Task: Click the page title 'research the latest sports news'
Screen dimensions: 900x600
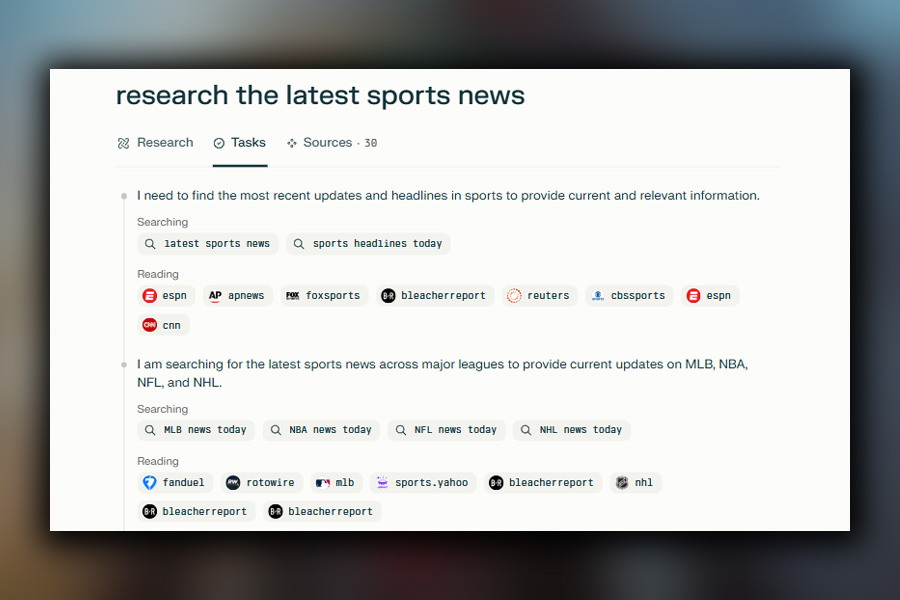Action: (x=320, y=96)
